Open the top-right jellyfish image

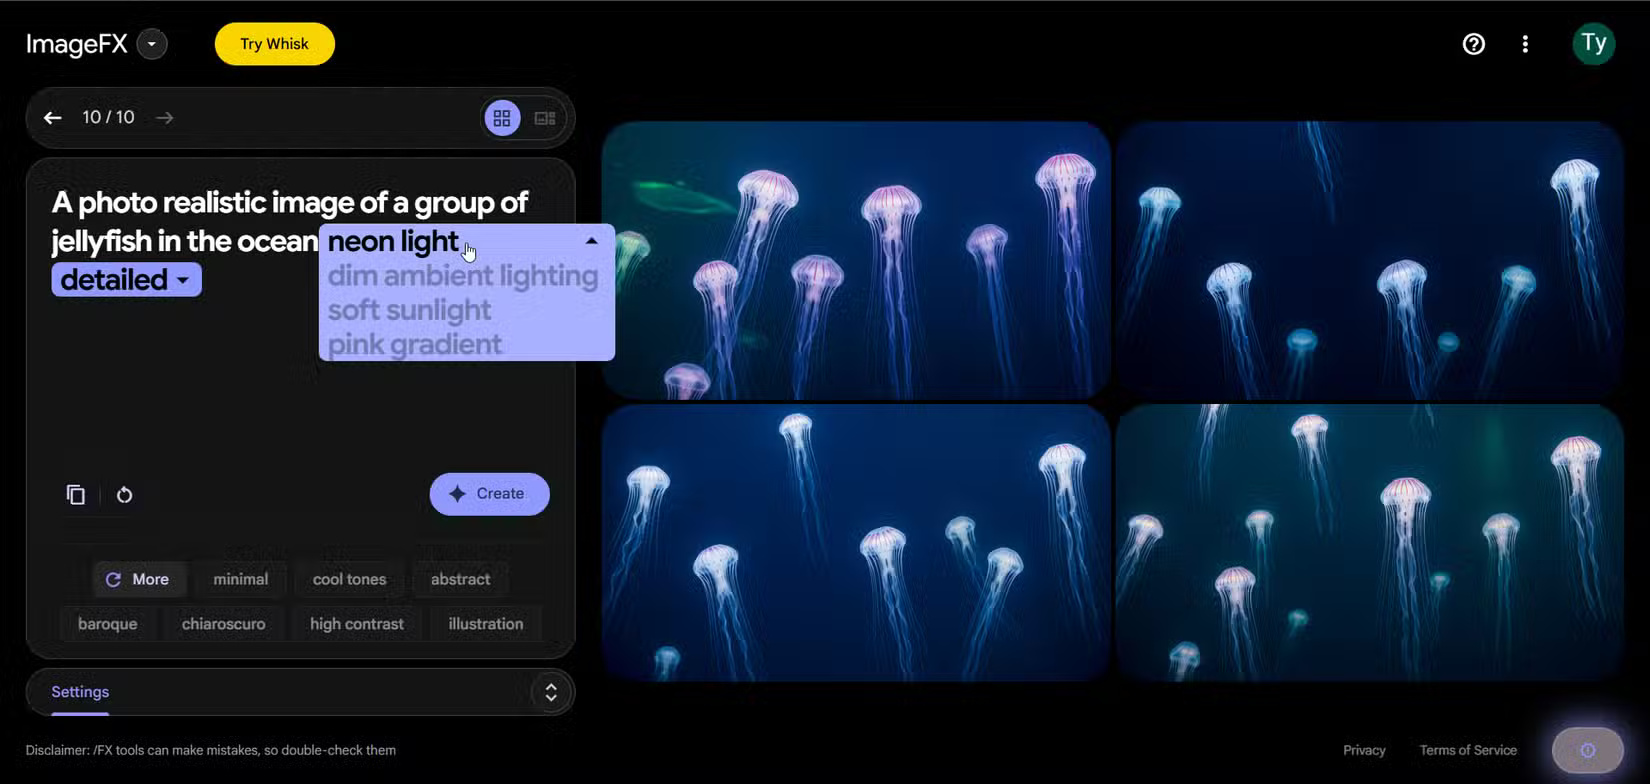click(1369, 260)
